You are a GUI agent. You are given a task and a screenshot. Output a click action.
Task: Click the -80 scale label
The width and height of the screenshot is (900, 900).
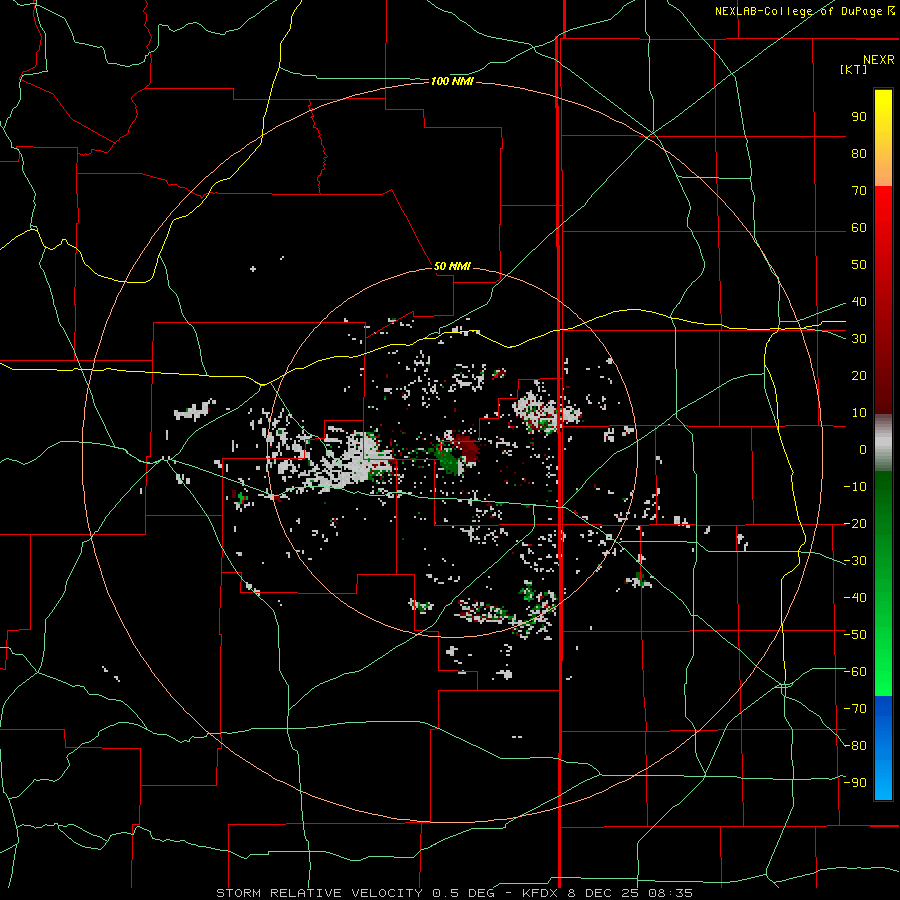point(855,746)
